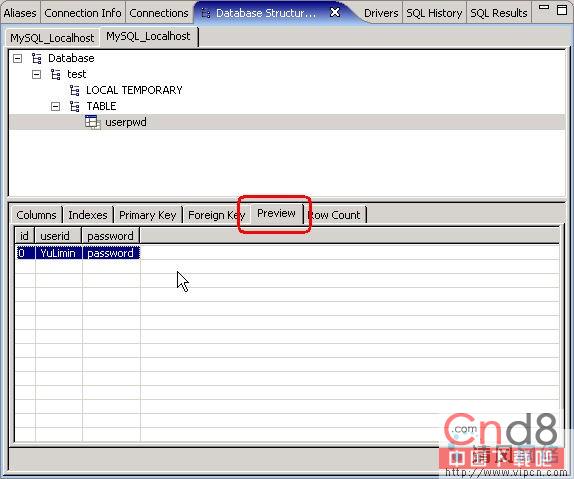Open the Primary Key tab
The width and height of the screenshot is (574, 479).
[x=148, y=215]
